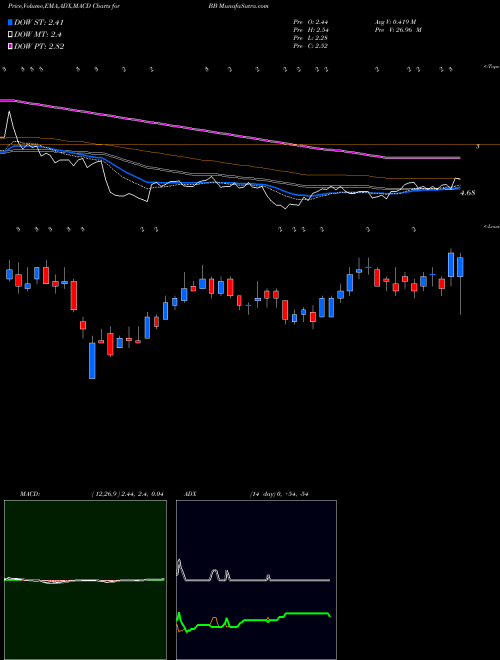Viewport: 500px width, 660px height.
Task: Click the 'Avg V: 6.419 M' volume text
Action: 395,22
